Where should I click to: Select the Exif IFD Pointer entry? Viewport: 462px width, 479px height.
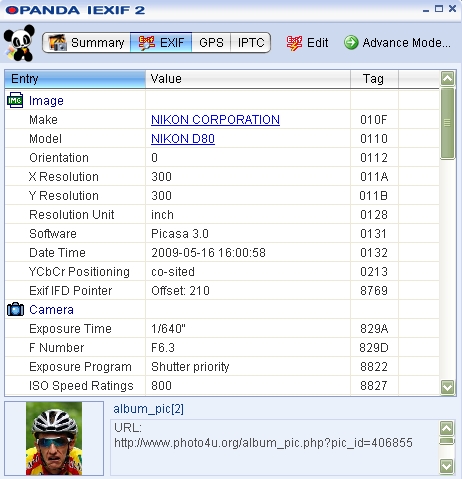coord(71,291)
